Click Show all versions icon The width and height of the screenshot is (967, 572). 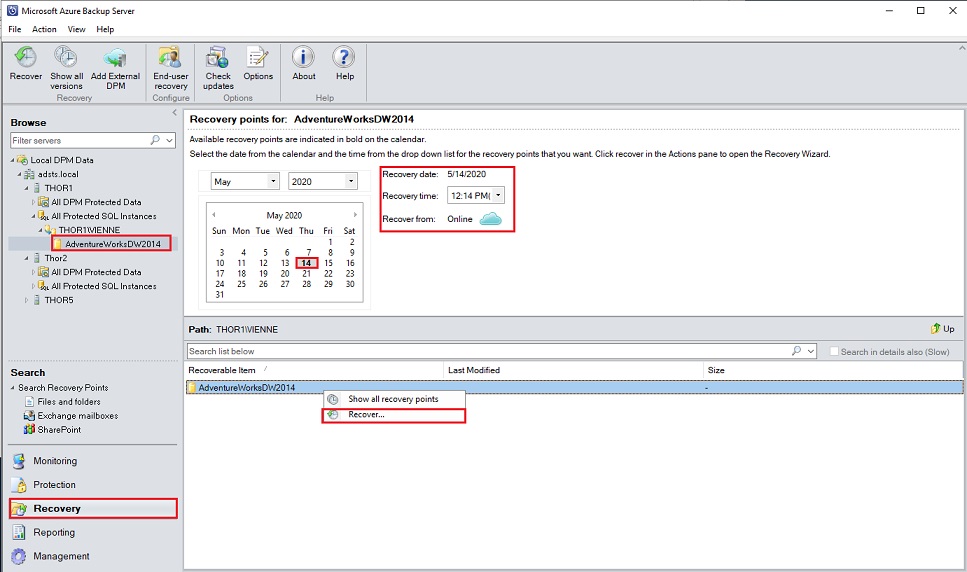(66, 57)
